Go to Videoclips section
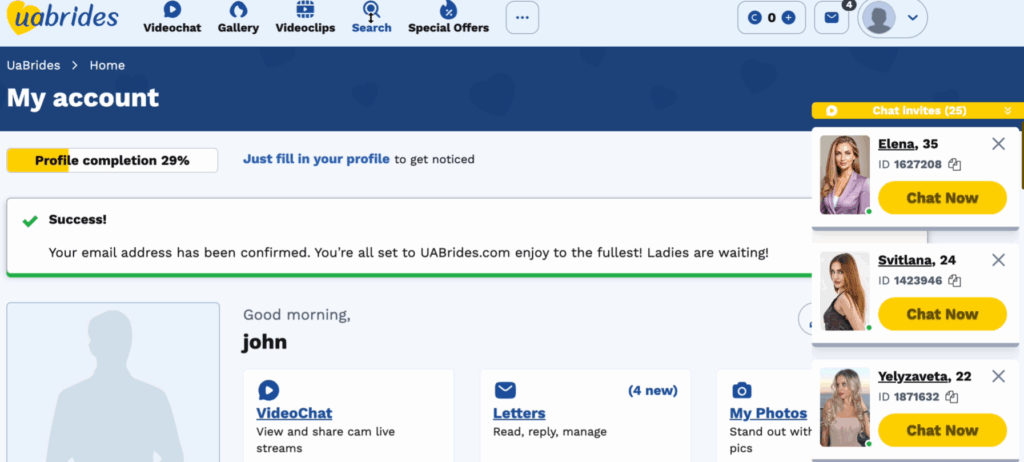1024x462 pixels. point(305,18)
